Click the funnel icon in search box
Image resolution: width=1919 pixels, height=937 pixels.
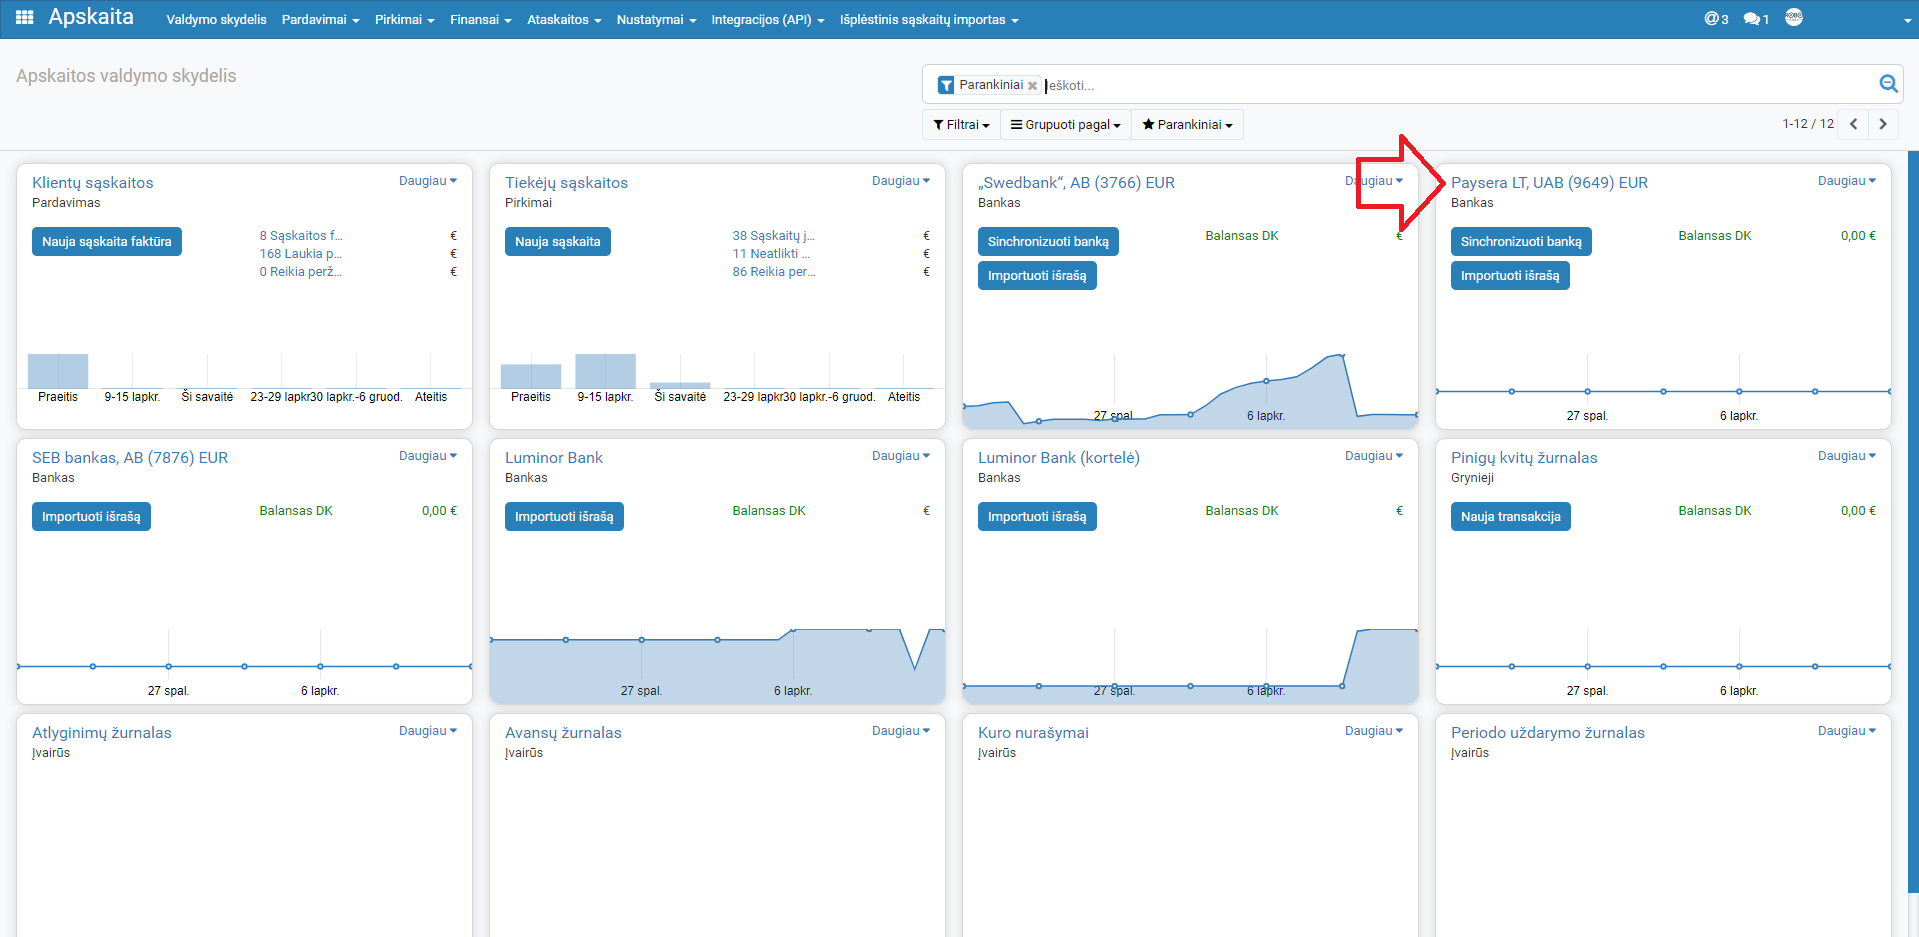point(946,85)
